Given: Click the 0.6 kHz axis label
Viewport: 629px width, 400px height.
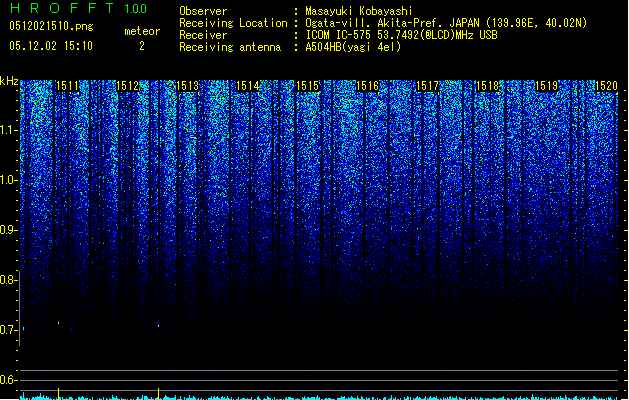Looking at the screenshot, I should pos(9,380).
